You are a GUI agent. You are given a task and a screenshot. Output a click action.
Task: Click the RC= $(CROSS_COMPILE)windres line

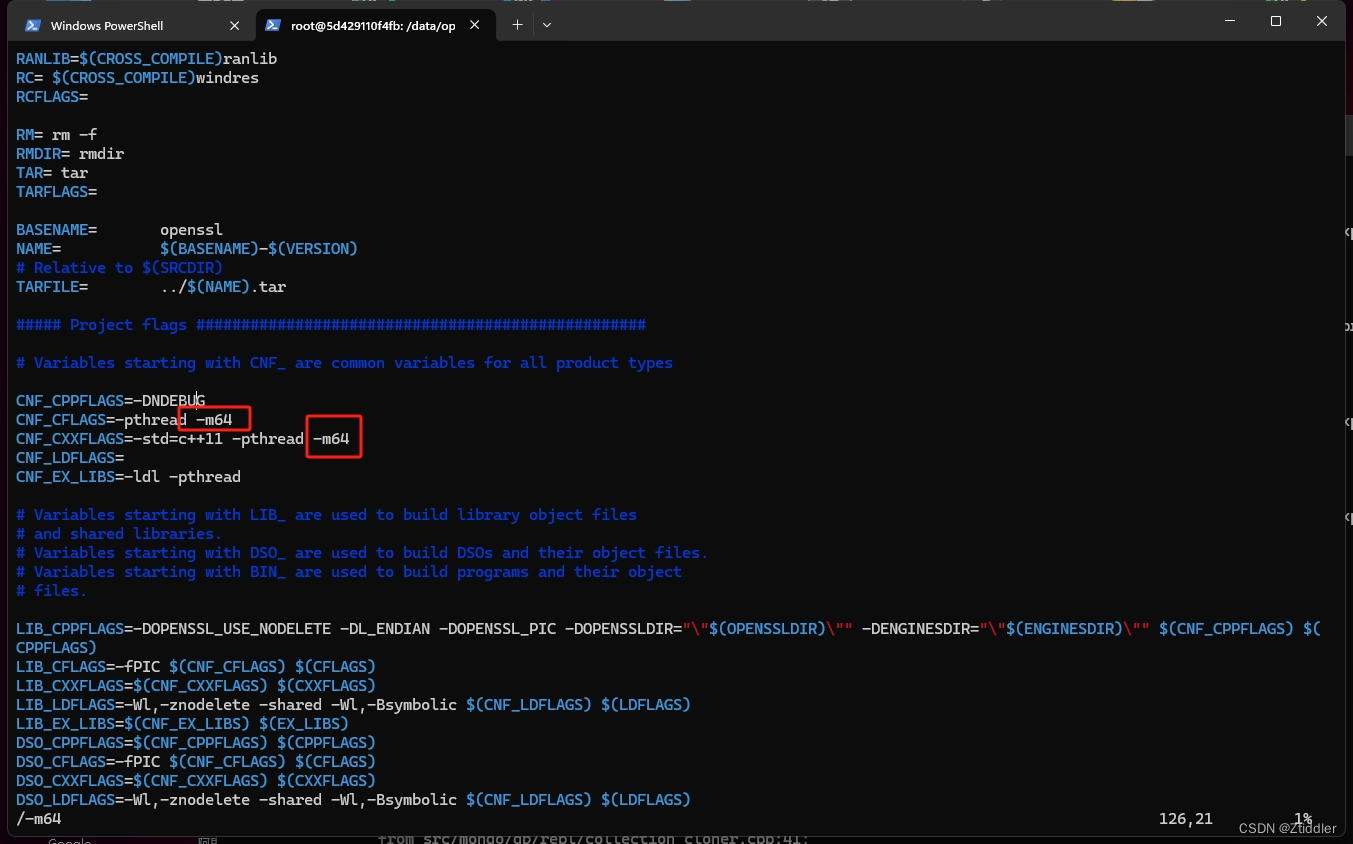[137, 78]
